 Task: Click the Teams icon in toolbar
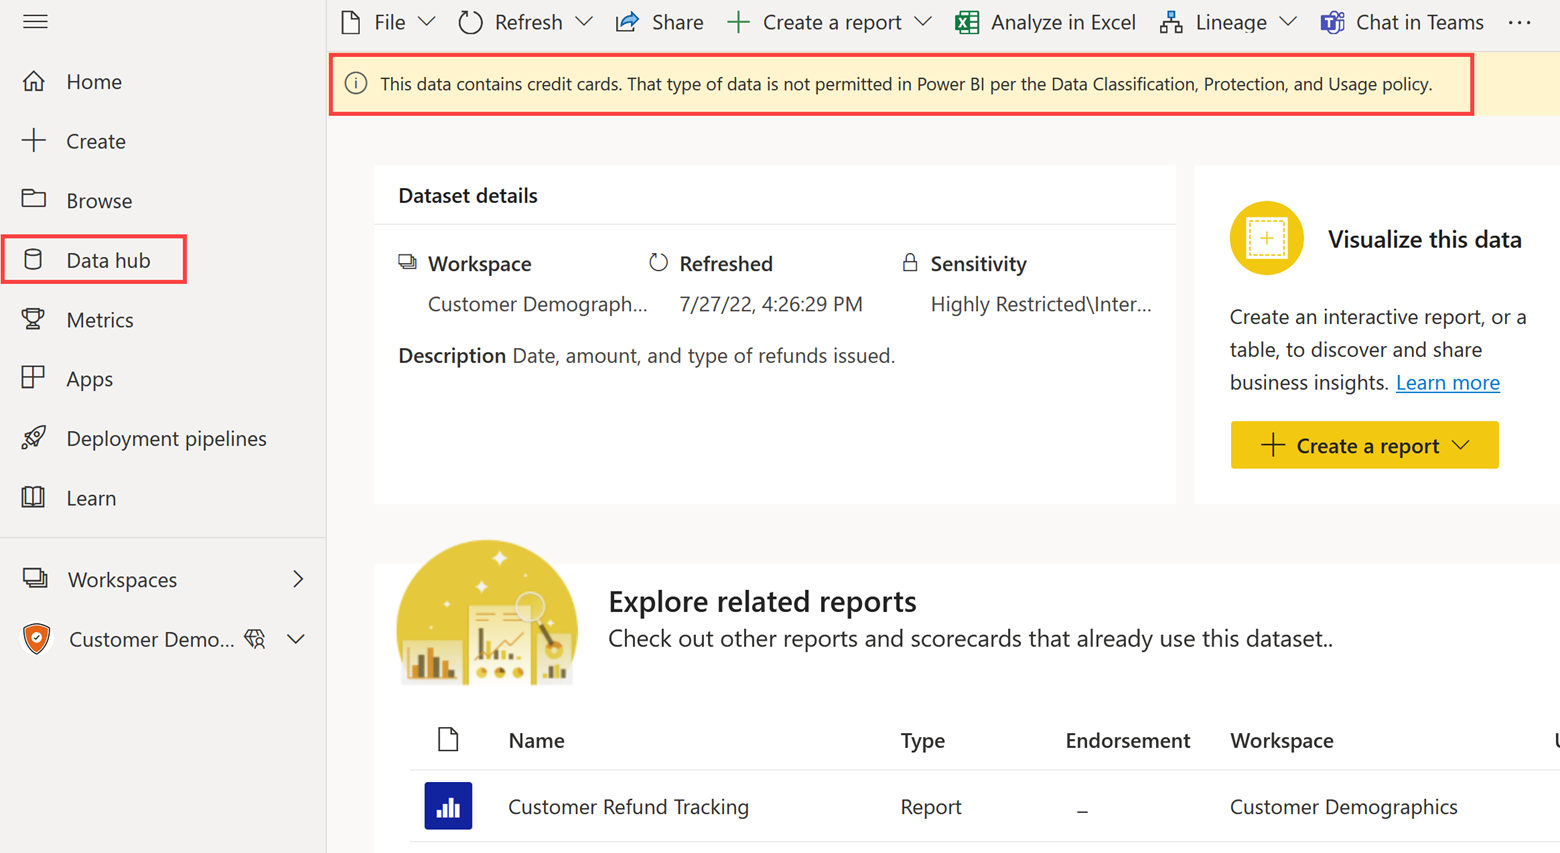[1332, 22]
